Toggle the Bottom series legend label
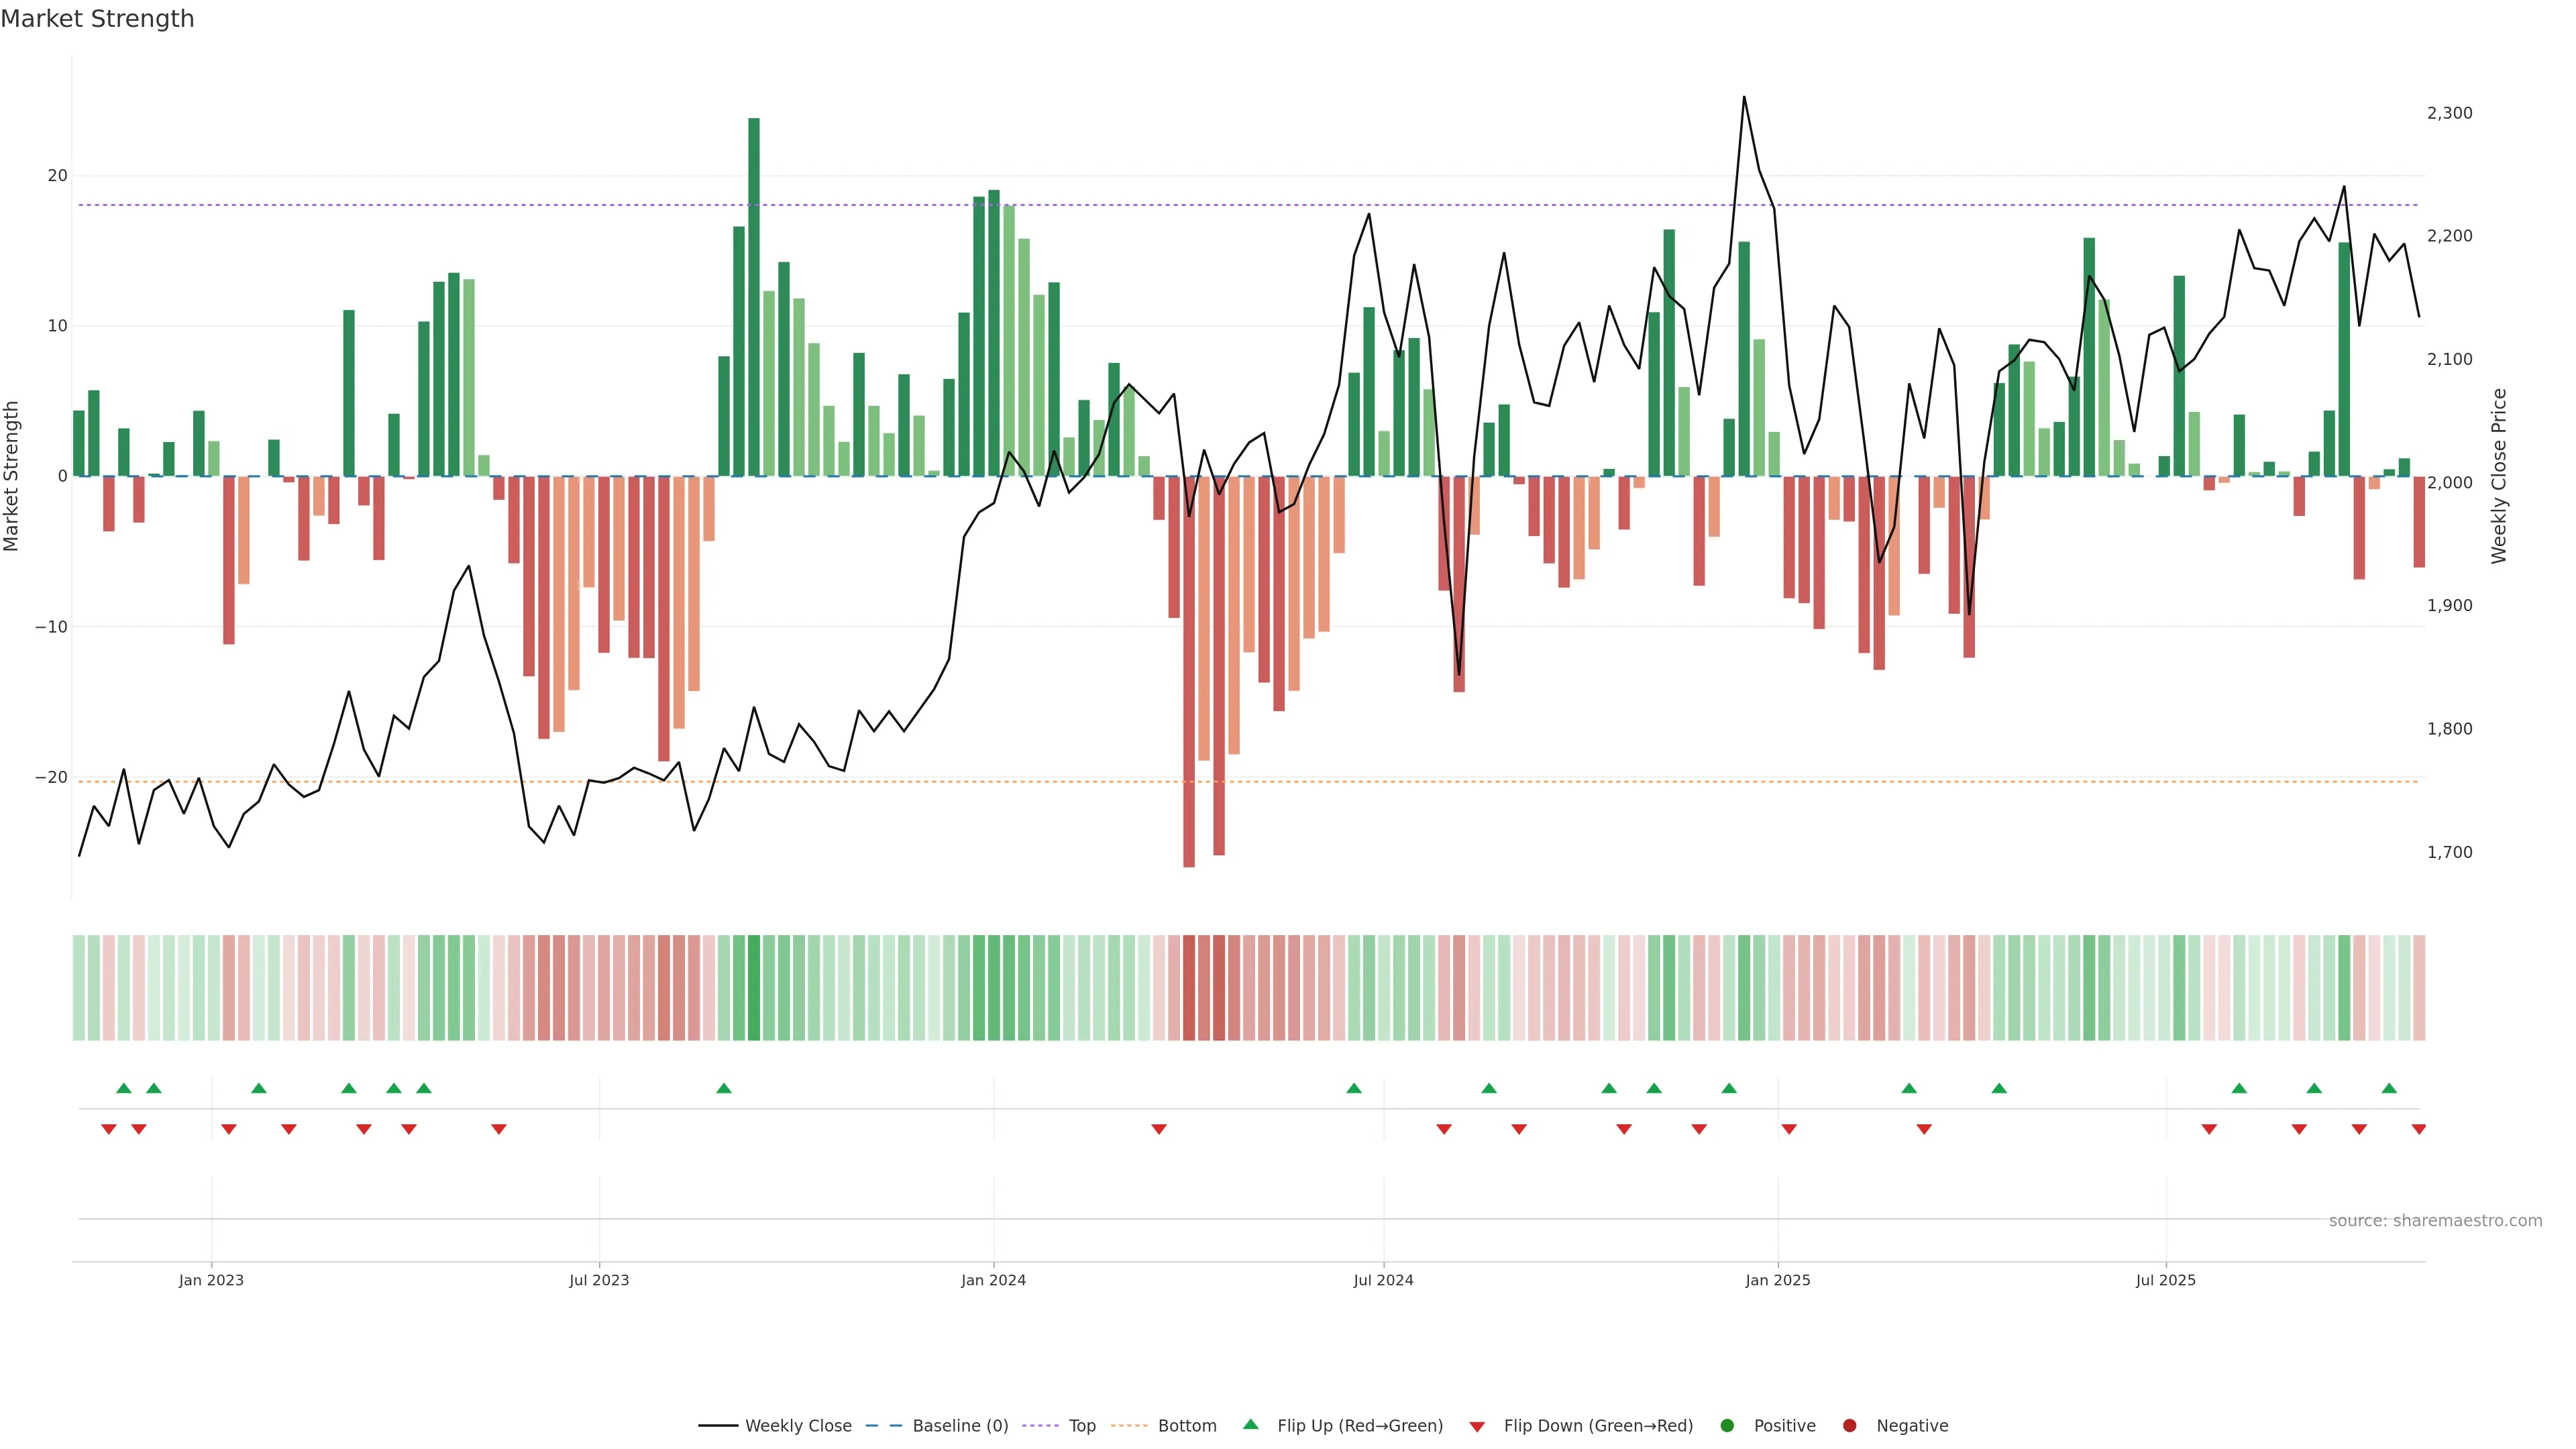The image size is (2576, 1449). [1187, 1425]
